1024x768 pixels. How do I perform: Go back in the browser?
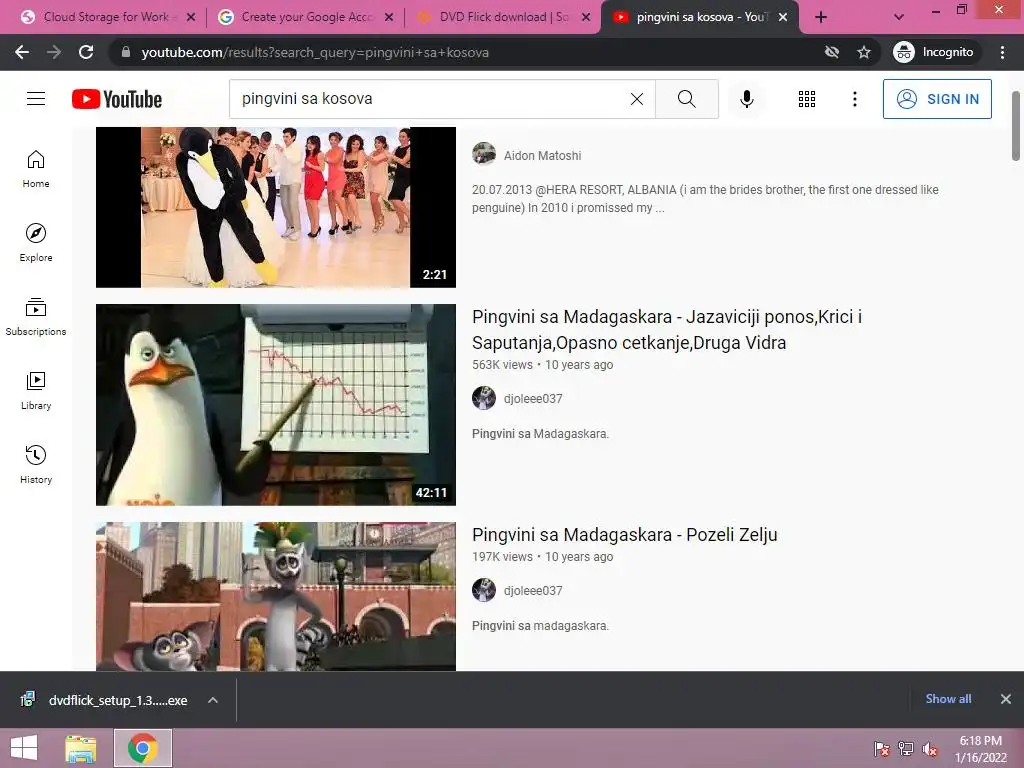(x=22, y=52)
